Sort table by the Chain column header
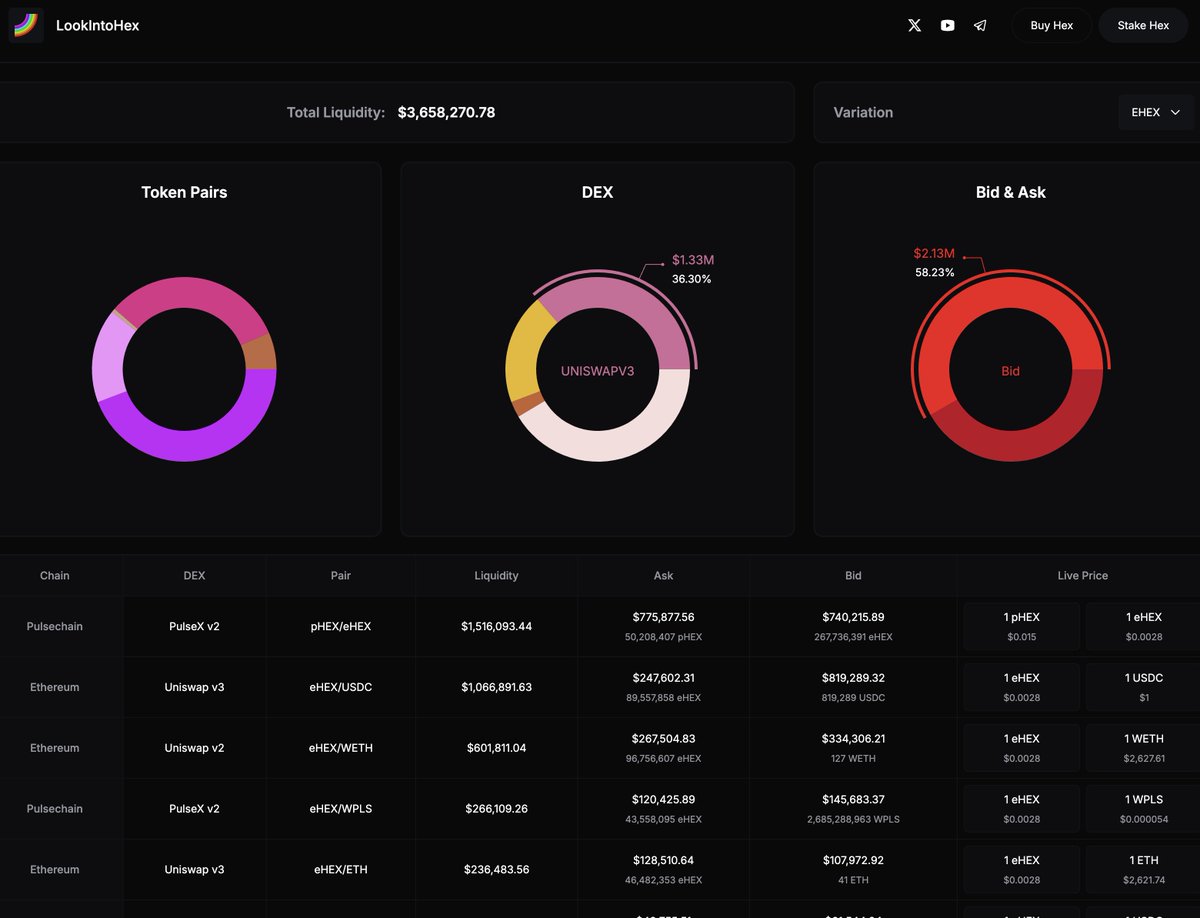 pos(55,576)
